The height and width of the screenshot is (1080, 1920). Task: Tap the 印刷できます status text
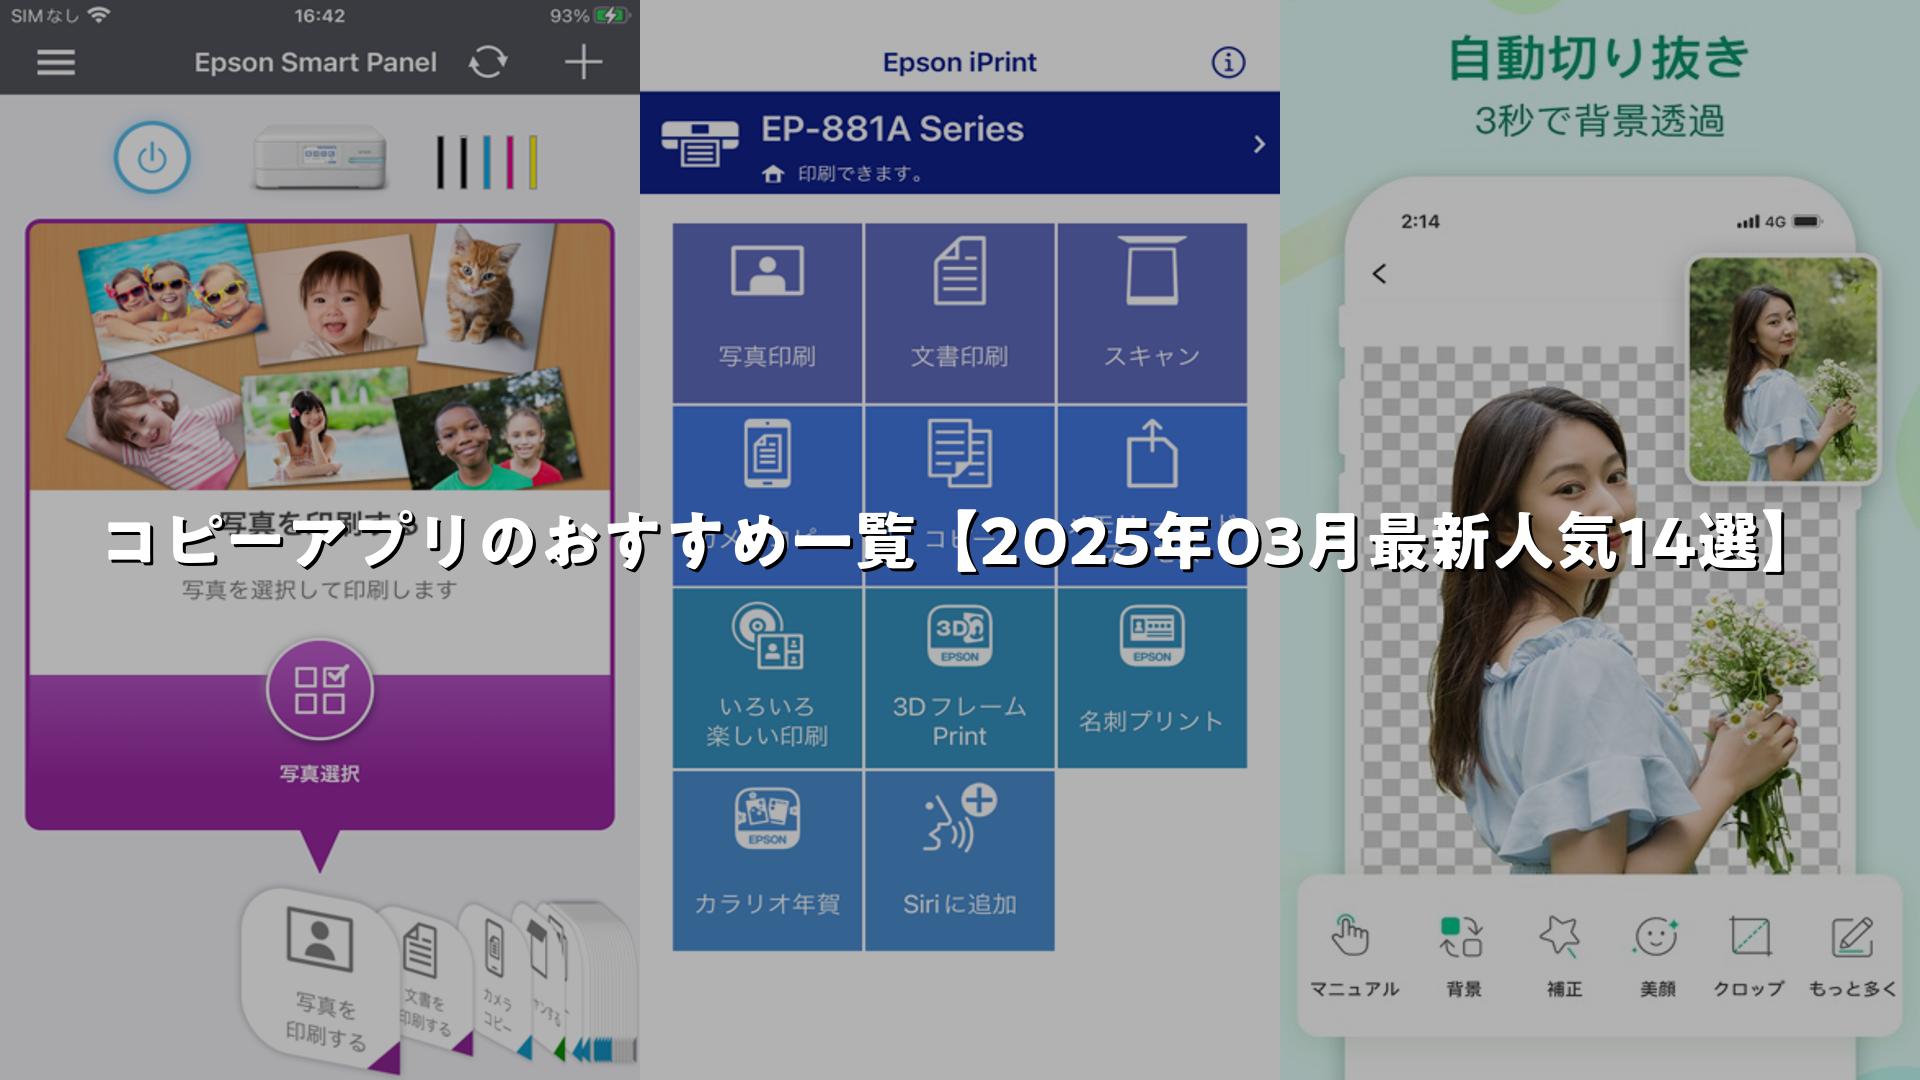(x=860, y=174)
